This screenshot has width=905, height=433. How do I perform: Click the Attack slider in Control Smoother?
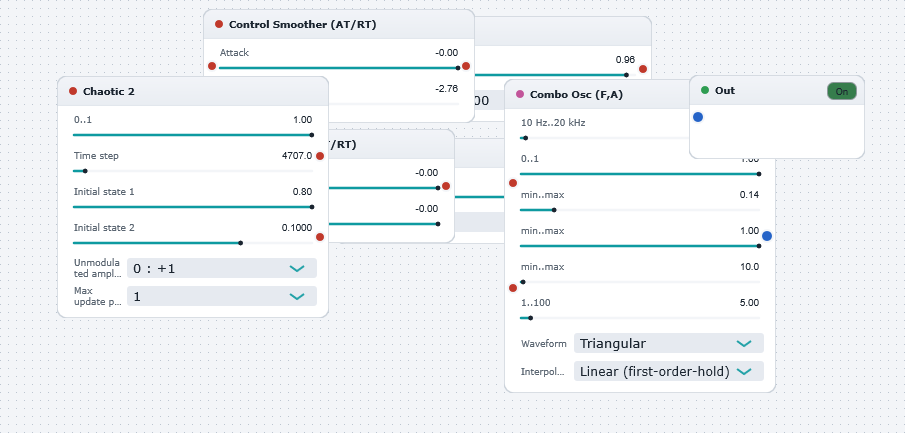339,68
